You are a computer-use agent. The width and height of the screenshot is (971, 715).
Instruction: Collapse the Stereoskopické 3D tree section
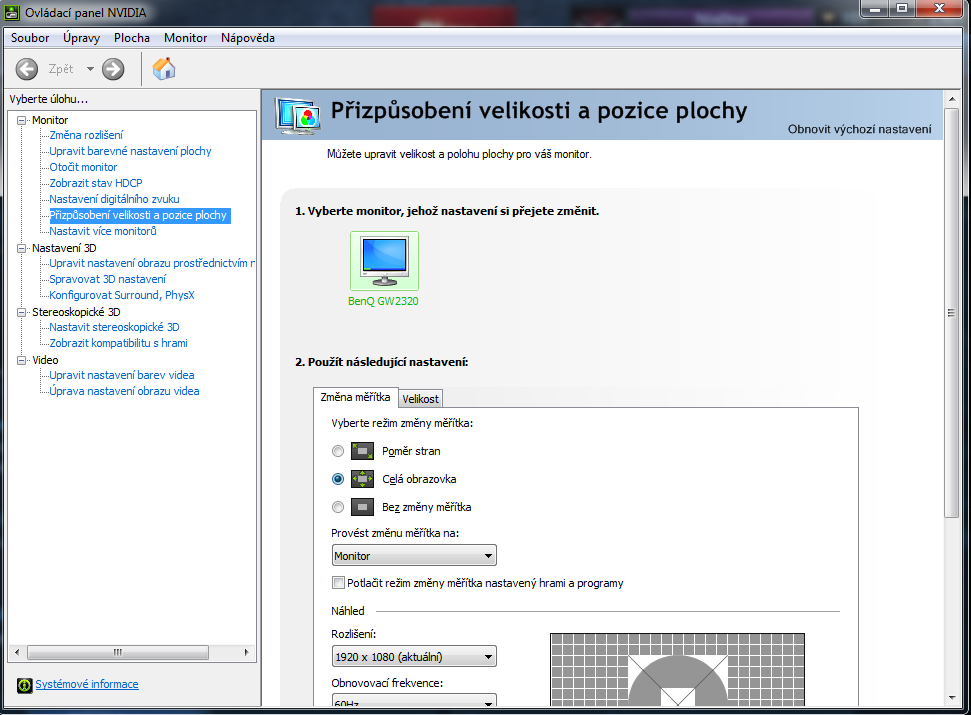pos(22,312)
